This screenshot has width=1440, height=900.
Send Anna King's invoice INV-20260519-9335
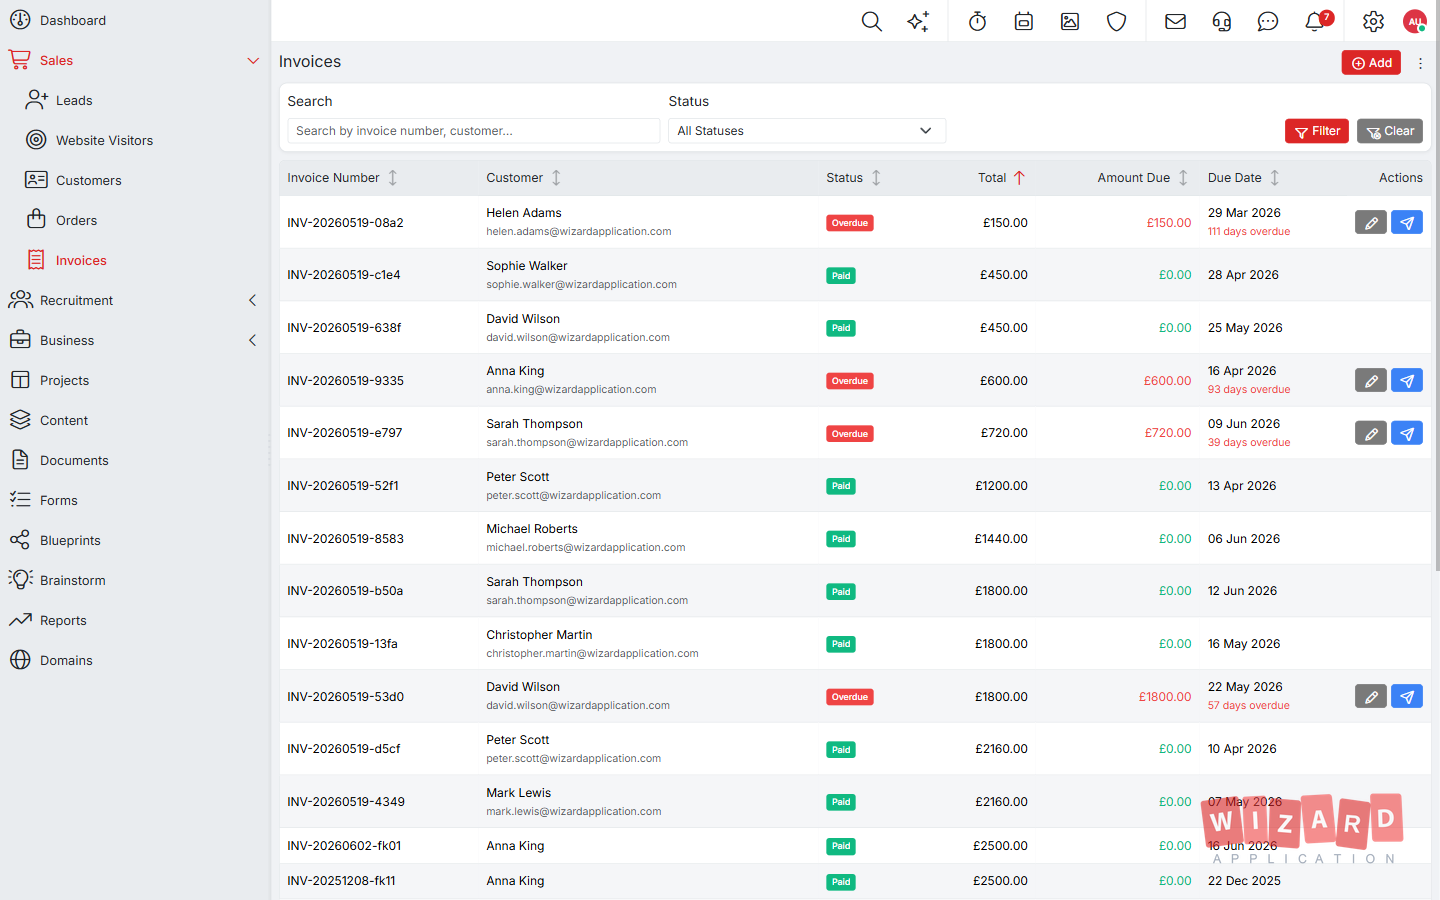click(x=1407, y=381)
